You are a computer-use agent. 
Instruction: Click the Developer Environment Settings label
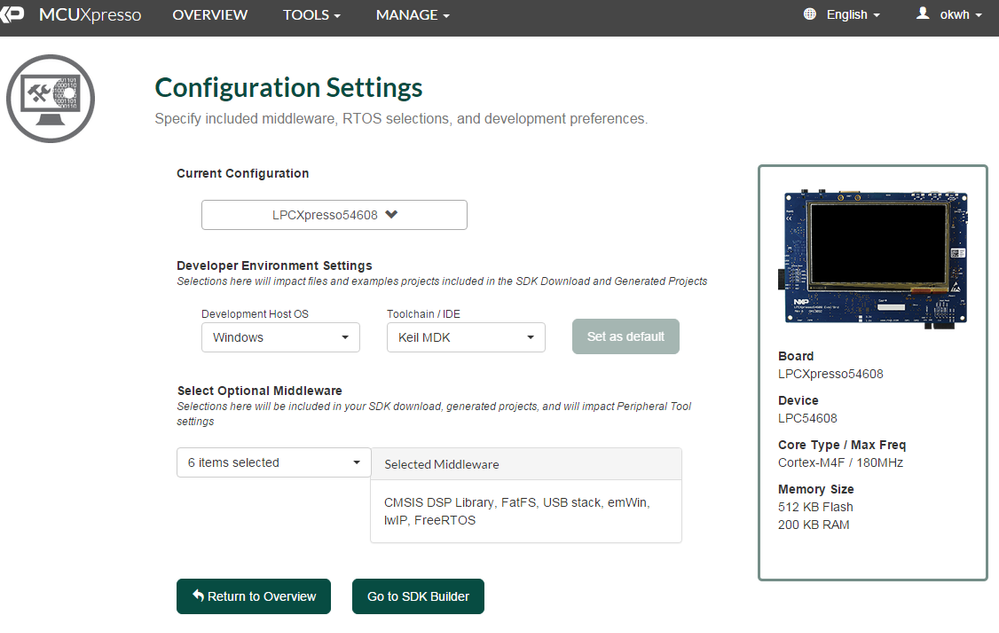click(x=275, y=266)
